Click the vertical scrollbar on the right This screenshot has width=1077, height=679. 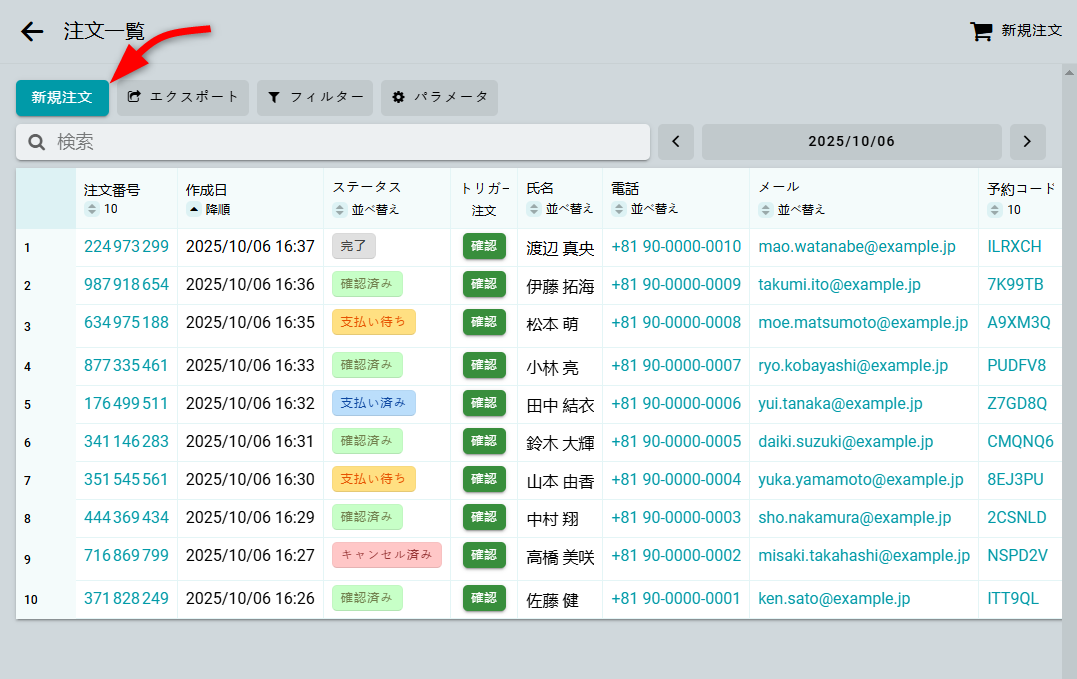pyautogui.click(x=1069, y=370)
